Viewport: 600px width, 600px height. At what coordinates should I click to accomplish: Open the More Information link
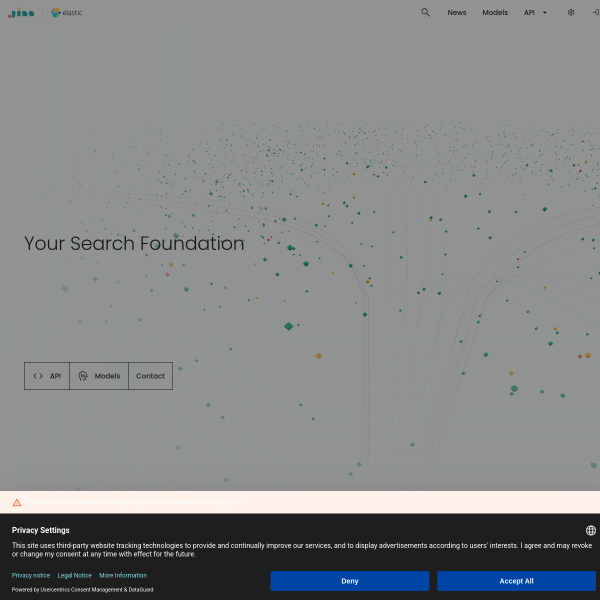click(x=123, y=575)
